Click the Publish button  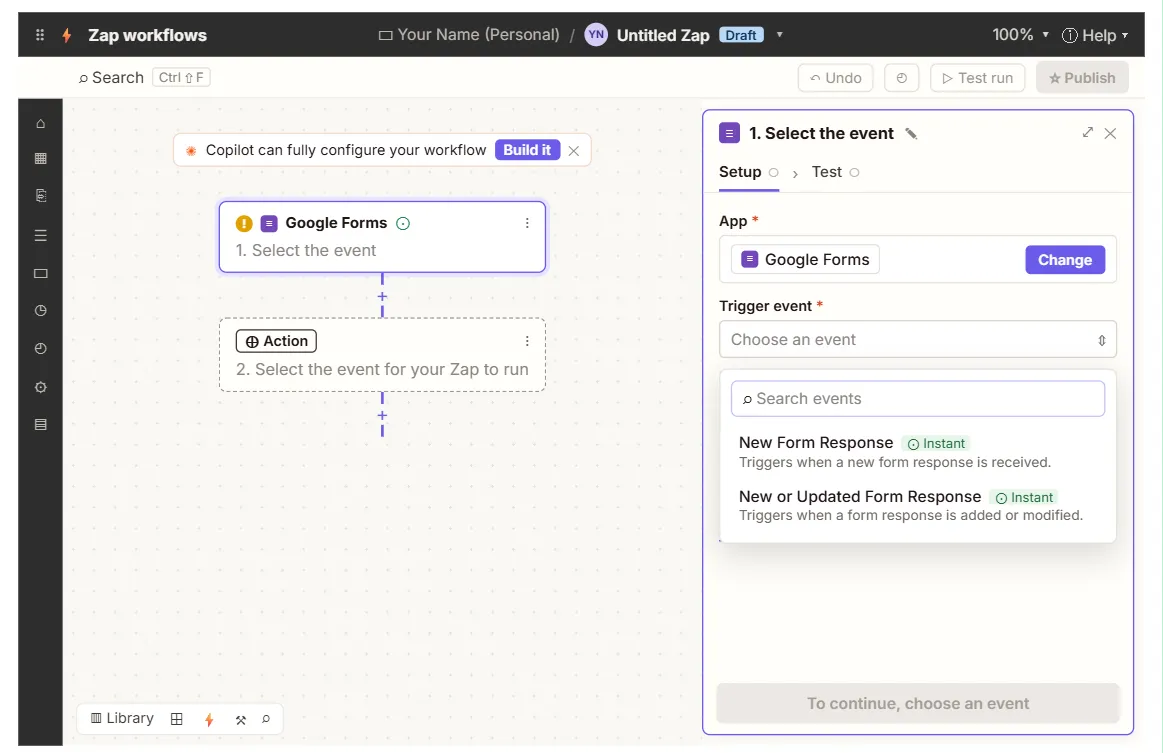click(x=1082, y=78)
